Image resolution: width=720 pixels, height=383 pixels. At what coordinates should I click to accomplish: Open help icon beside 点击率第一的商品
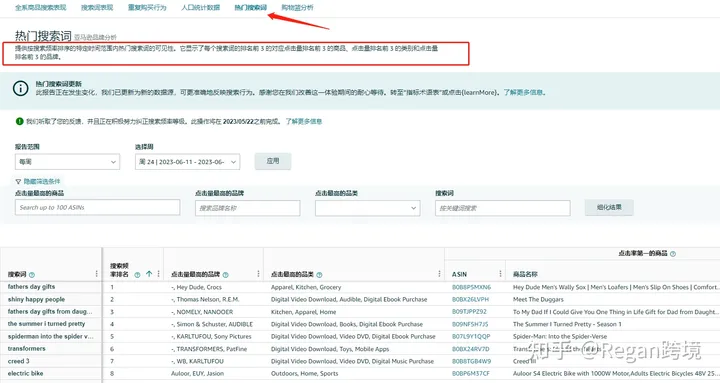[x=673, y=253]
